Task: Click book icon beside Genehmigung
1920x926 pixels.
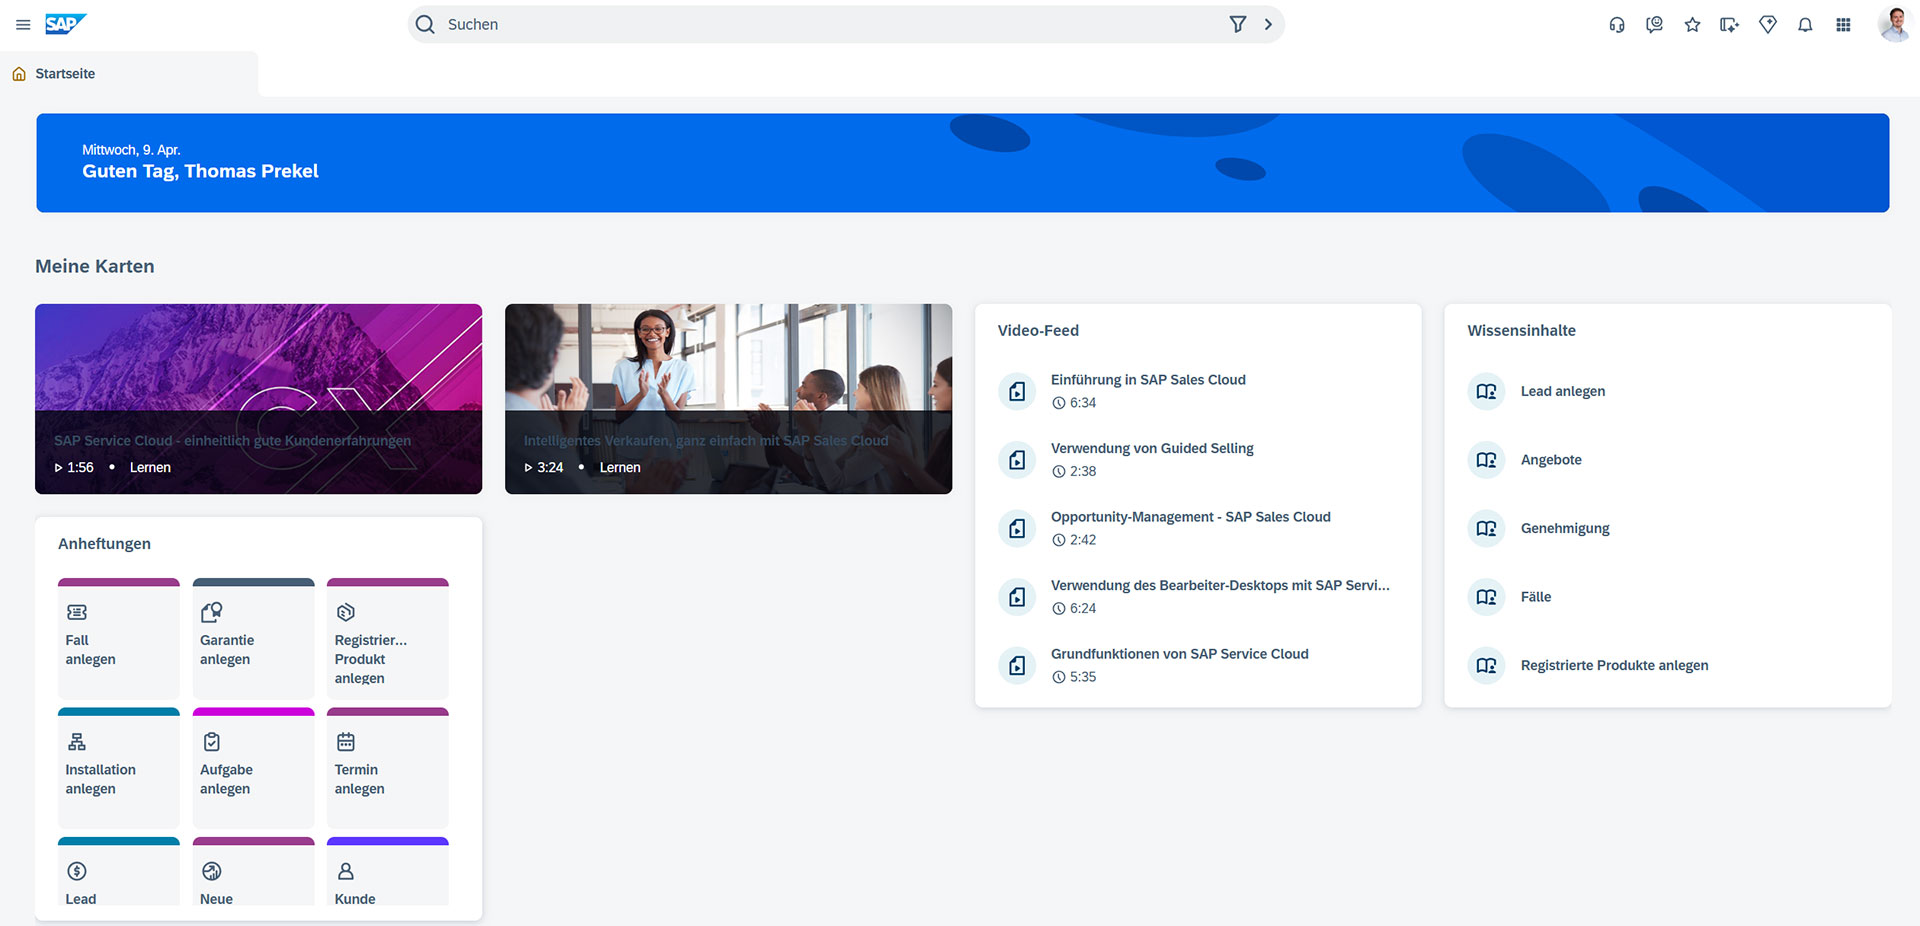Action: tap(1486, 528)
